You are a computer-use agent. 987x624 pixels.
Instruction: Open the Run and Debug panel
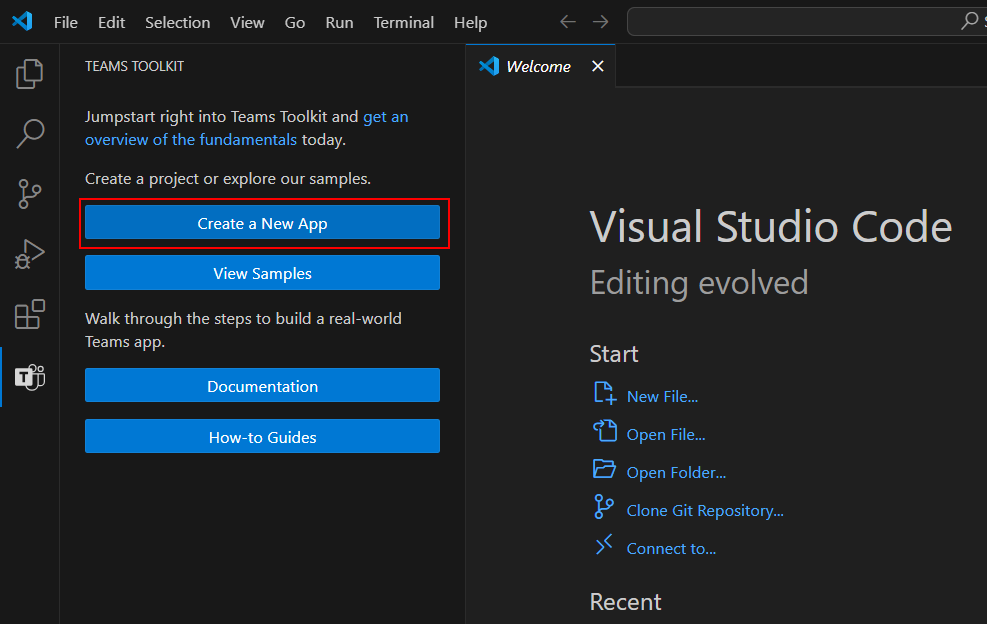(x=29, y=254)
